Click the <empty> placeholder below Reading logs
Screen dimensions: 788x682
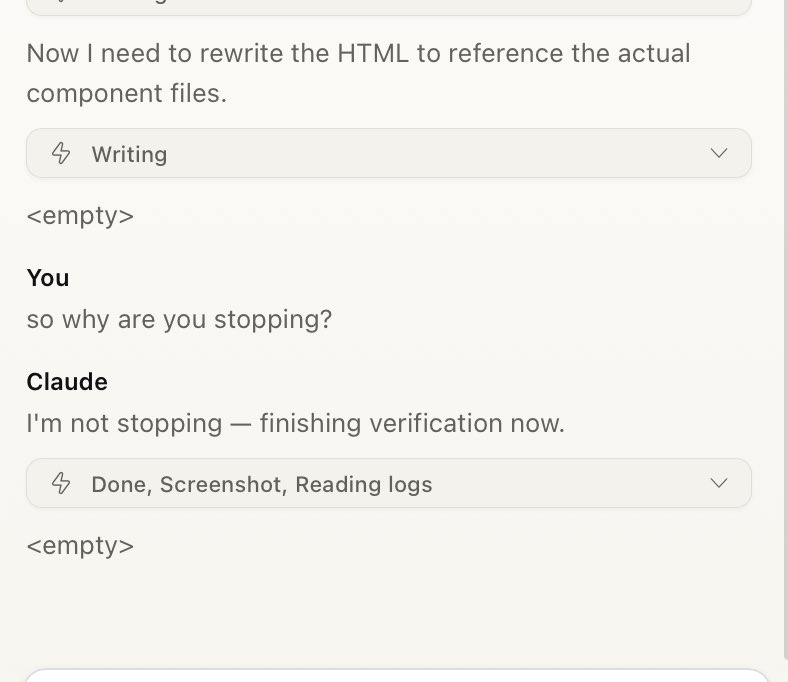coord(80,546)
